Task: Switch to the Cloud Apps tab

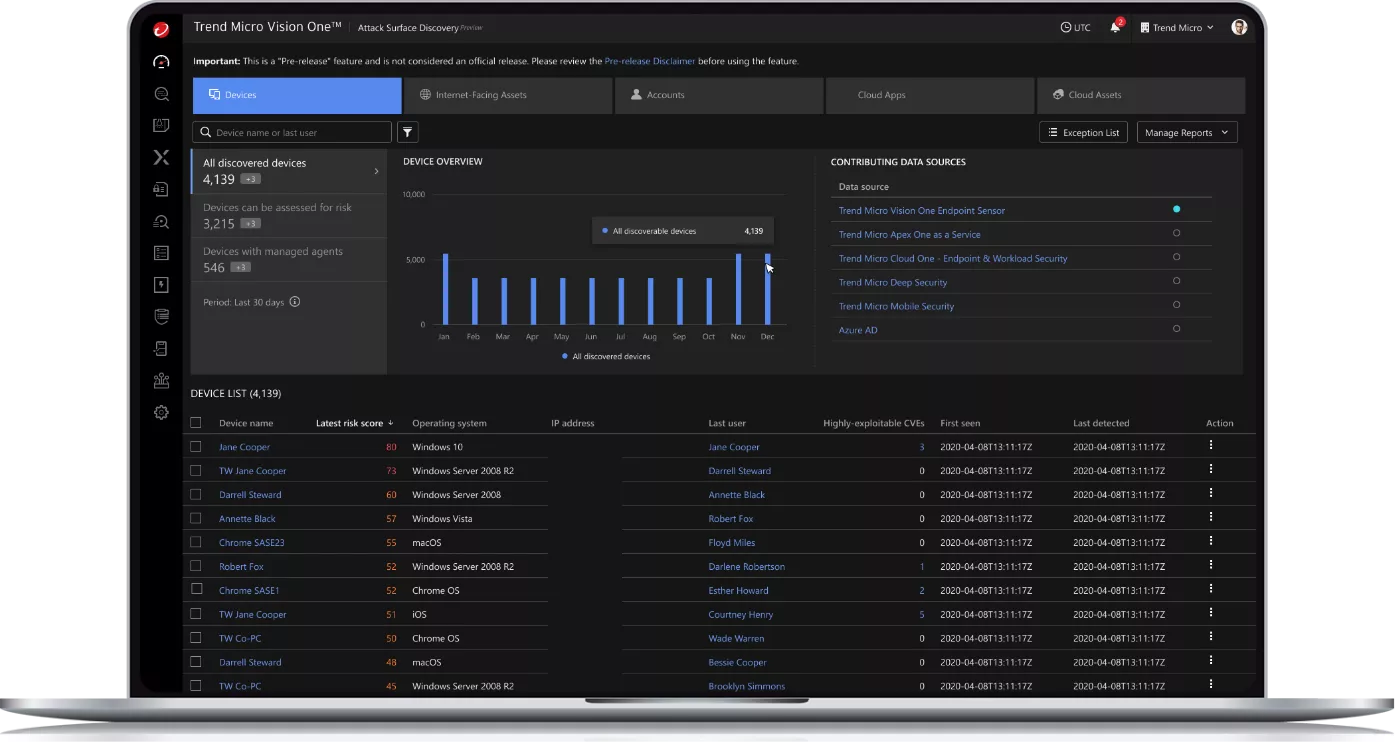Action: 930,95
